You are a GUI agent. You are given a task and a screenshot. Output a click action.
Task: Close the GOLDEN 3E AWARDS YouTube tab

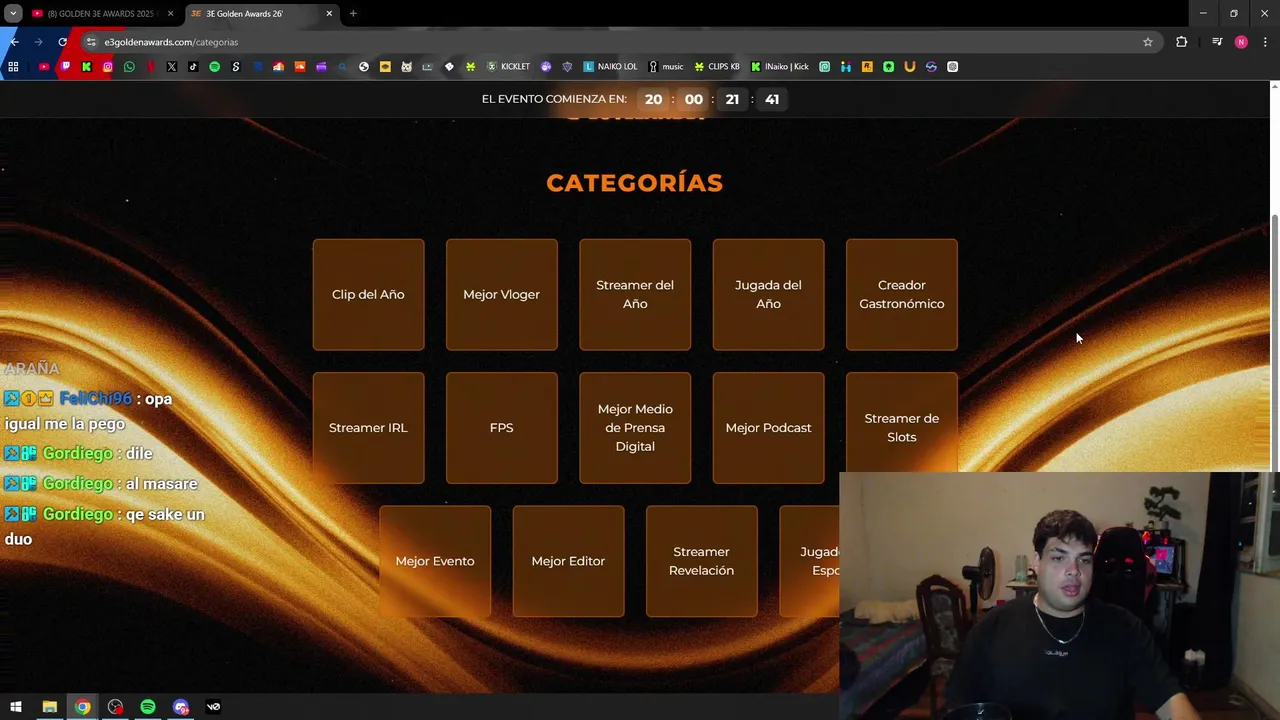[170, 14]
